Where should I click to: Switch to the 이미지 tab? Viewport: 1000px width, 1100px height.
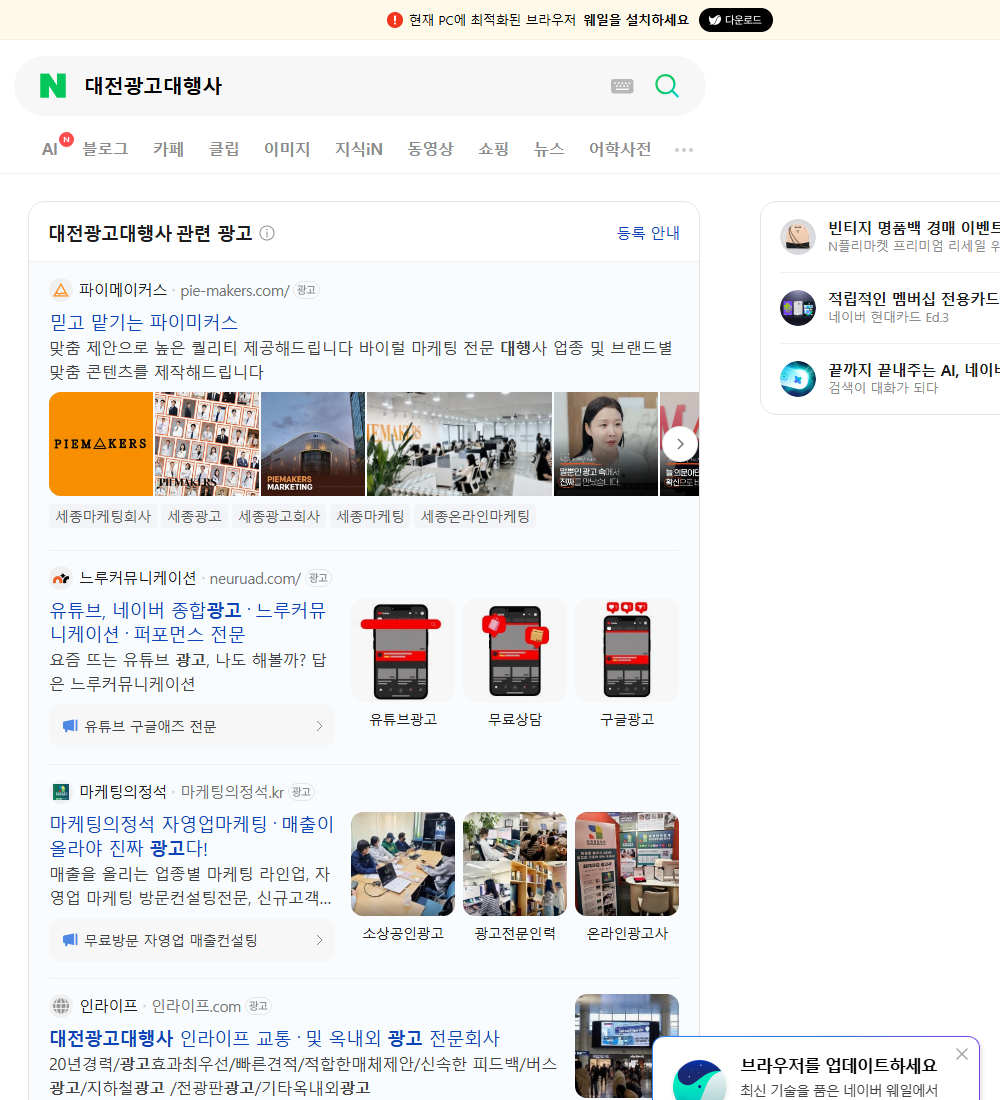point(287,149)
